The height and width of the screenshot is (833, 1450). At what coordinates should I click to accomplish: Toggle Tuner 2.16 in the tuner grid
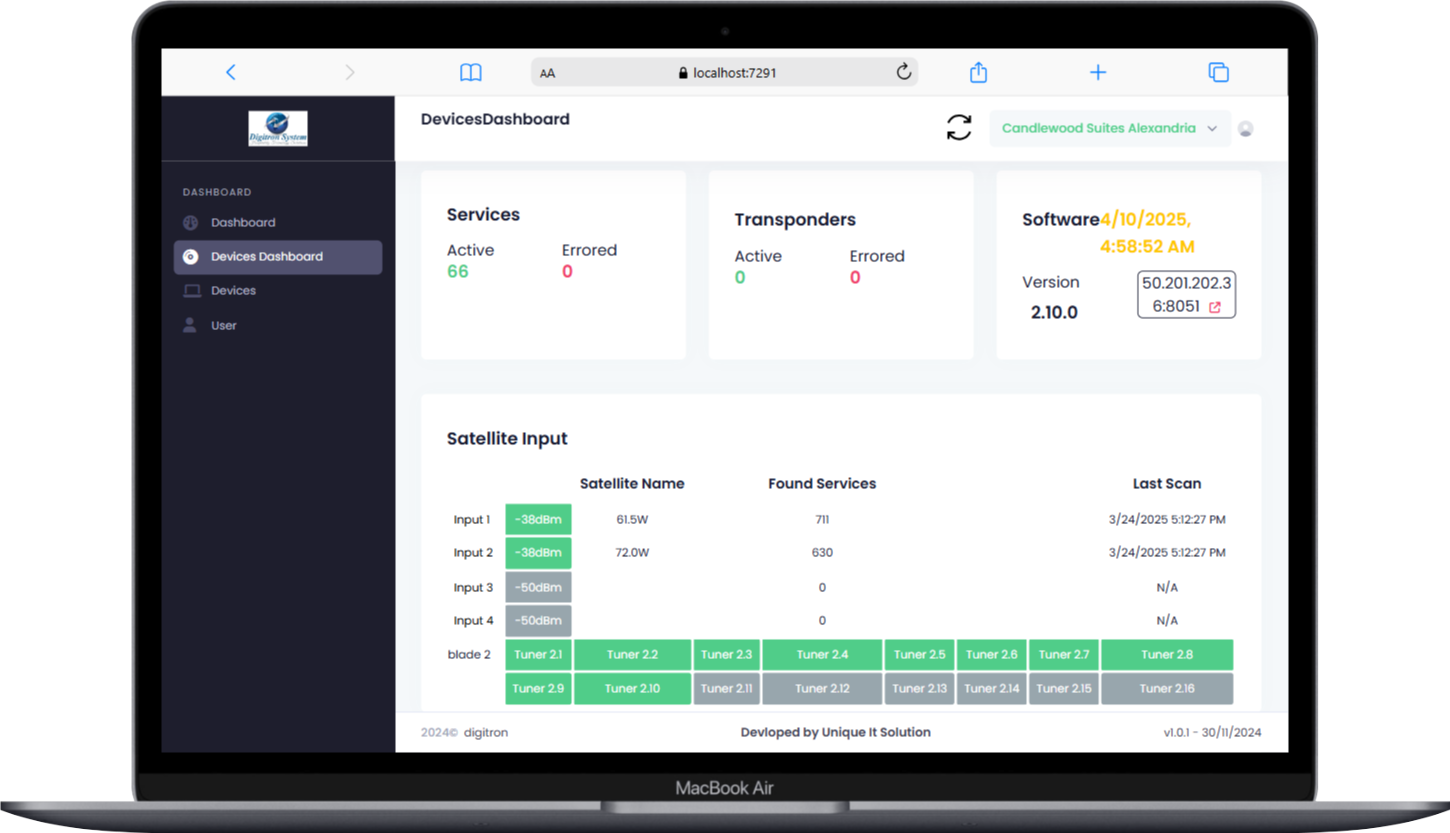pyautogui.click(x=1166, y=688)
